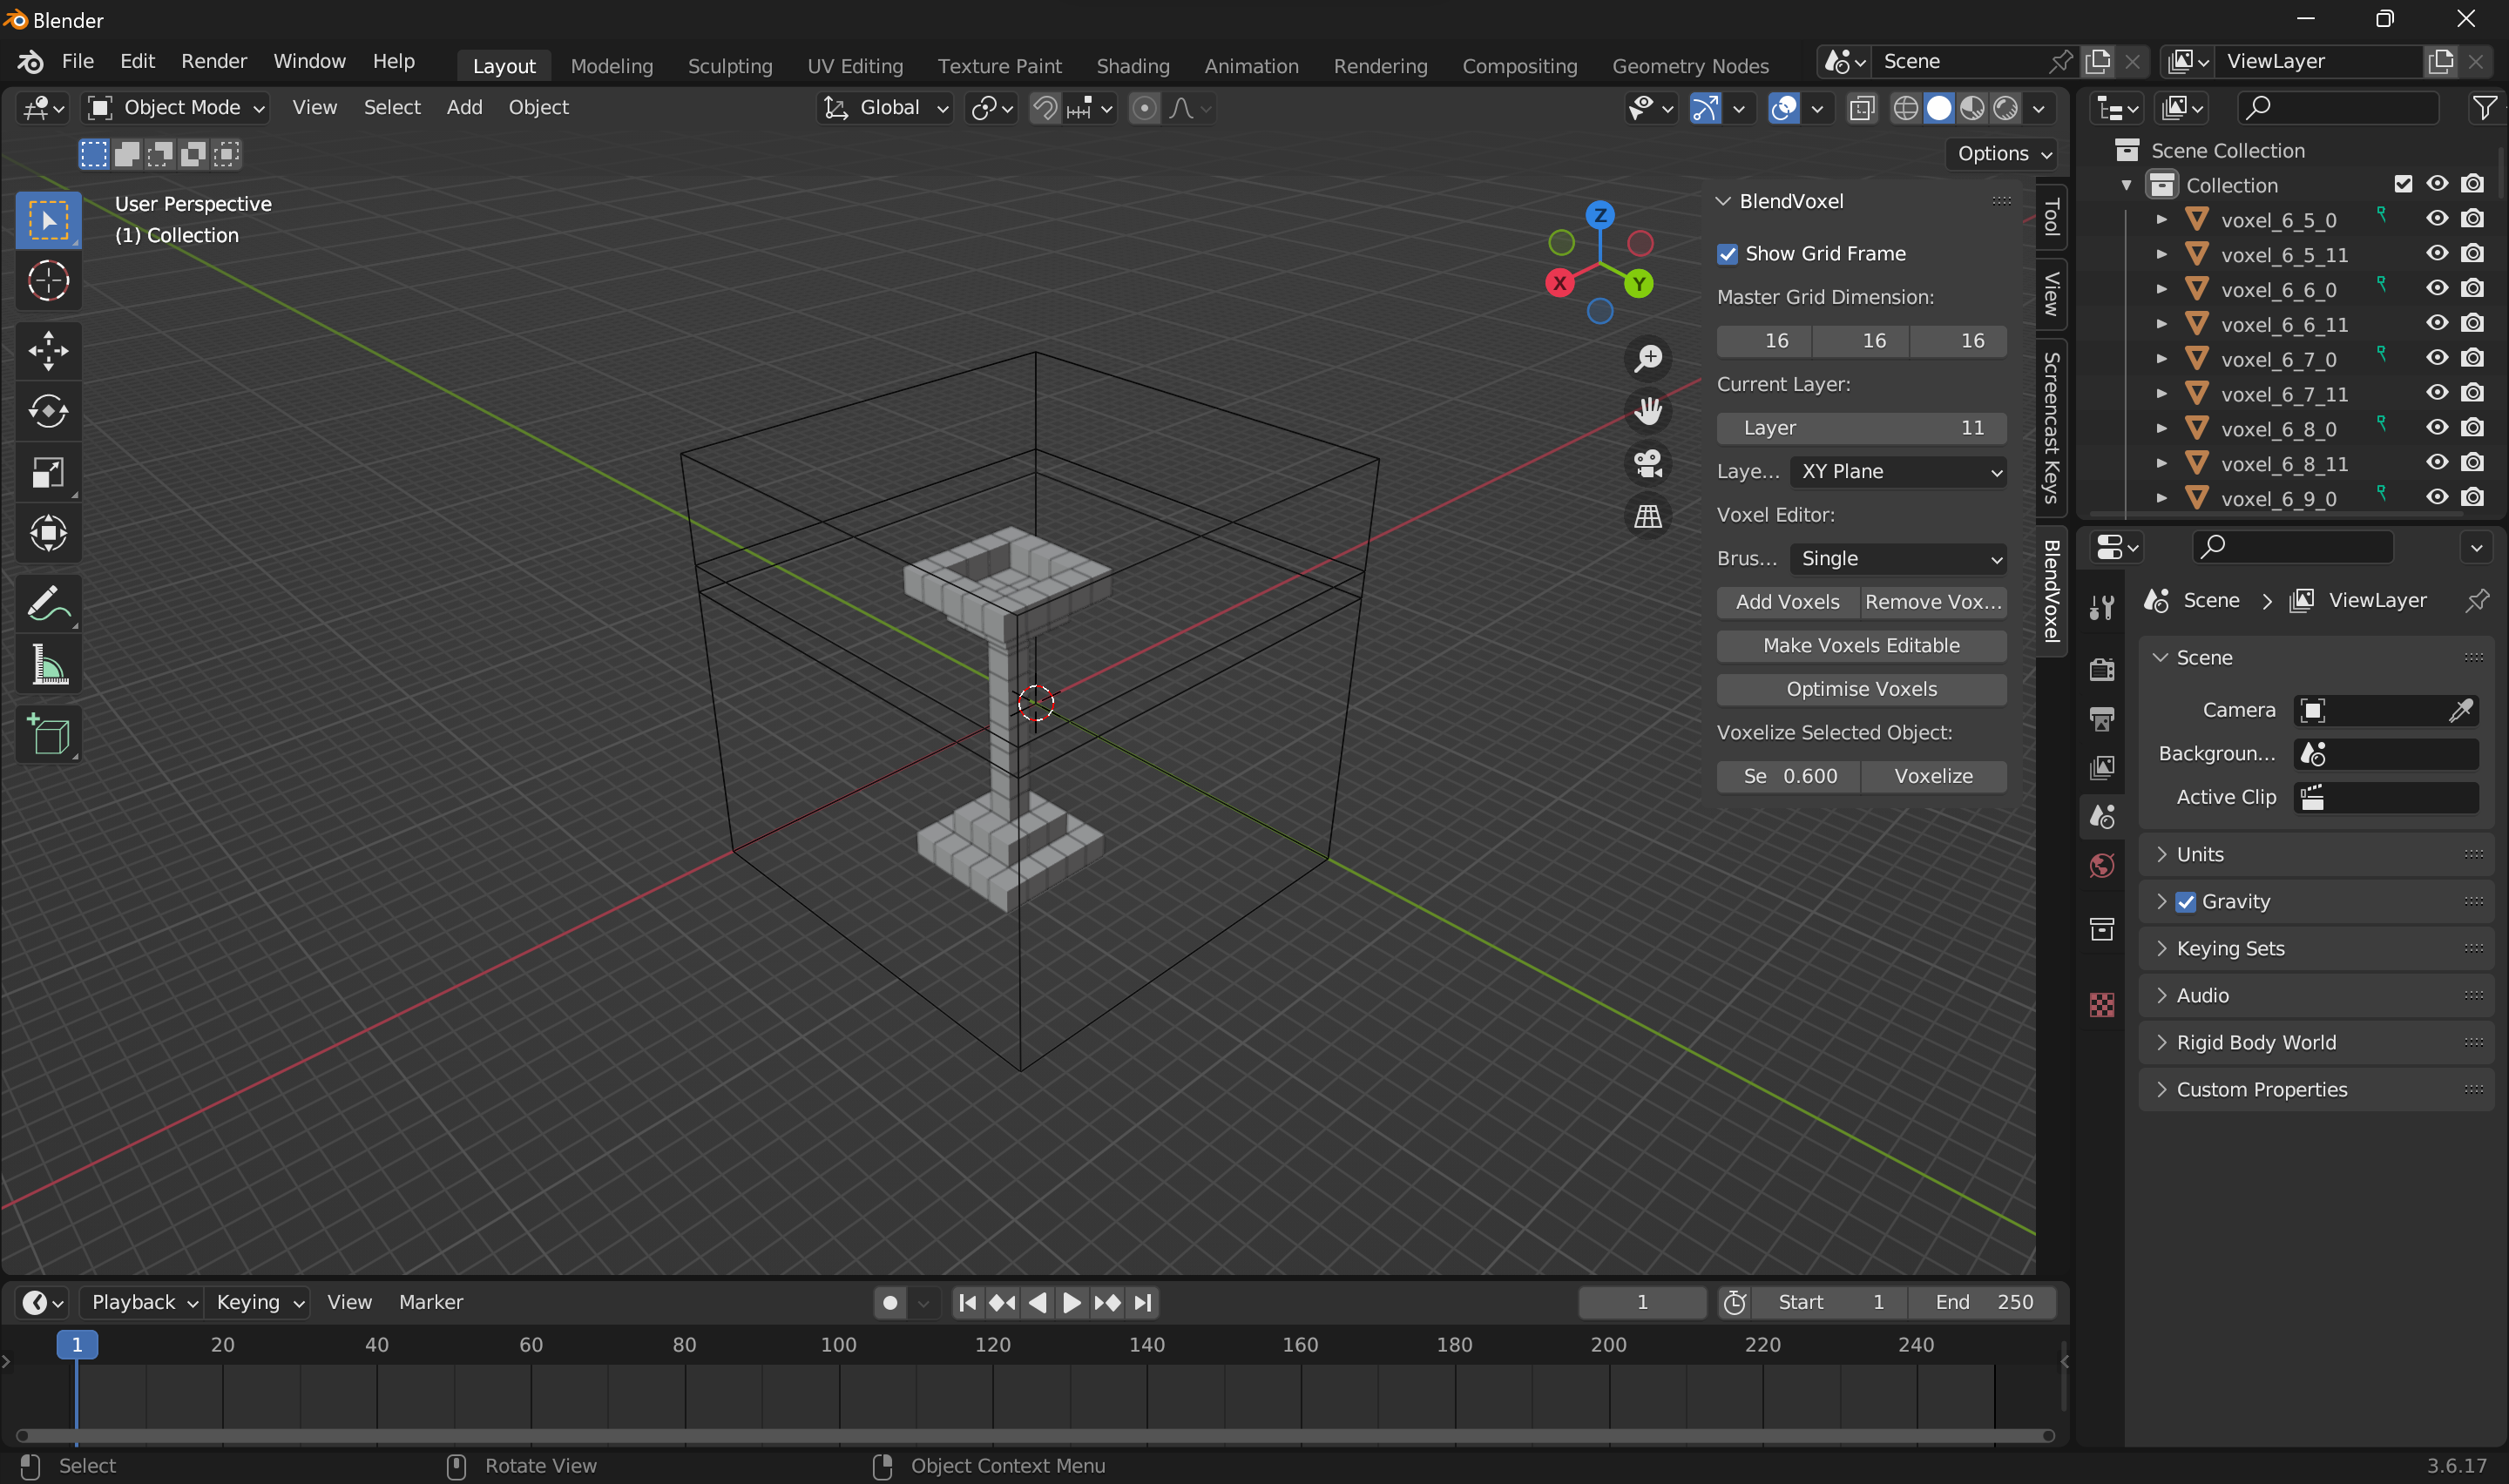Click the outliner filter funnel icon

pyautogui.click(x=2485, y=108)
